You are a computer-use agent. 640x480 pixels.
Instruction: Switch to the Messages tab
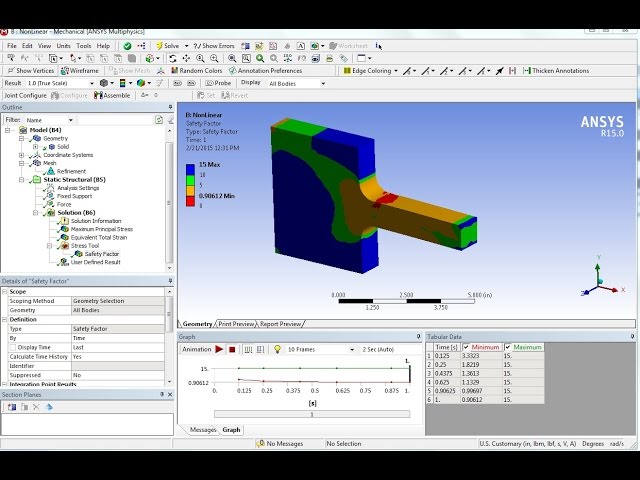coord(202,430)
